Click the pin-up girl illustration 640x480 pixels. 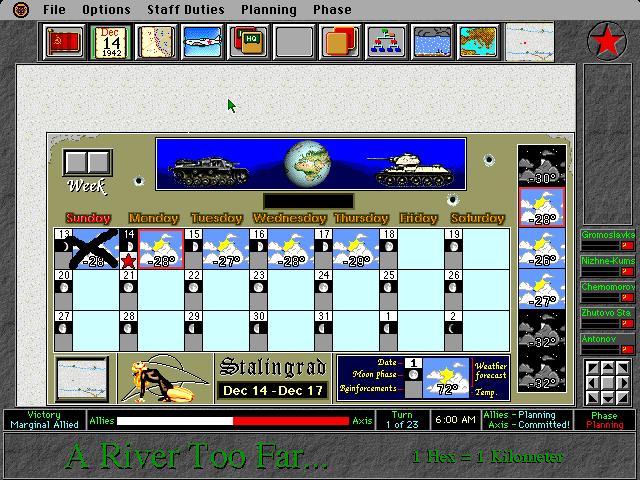(x=165, y=379)
